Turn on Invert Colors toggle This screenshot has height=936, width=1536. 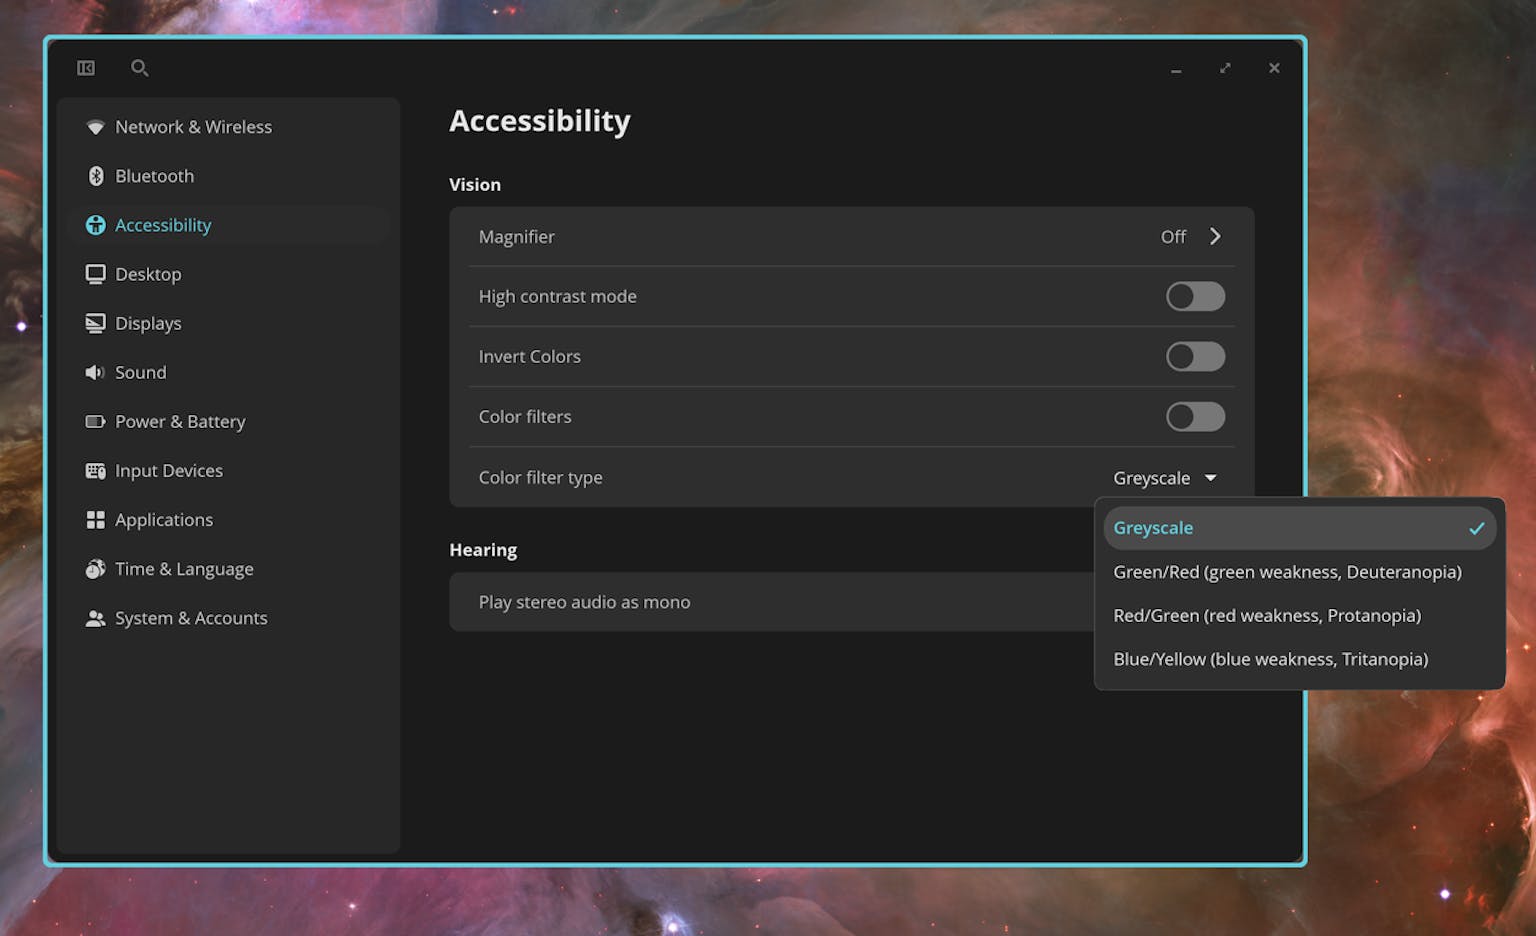(1195, 357)
